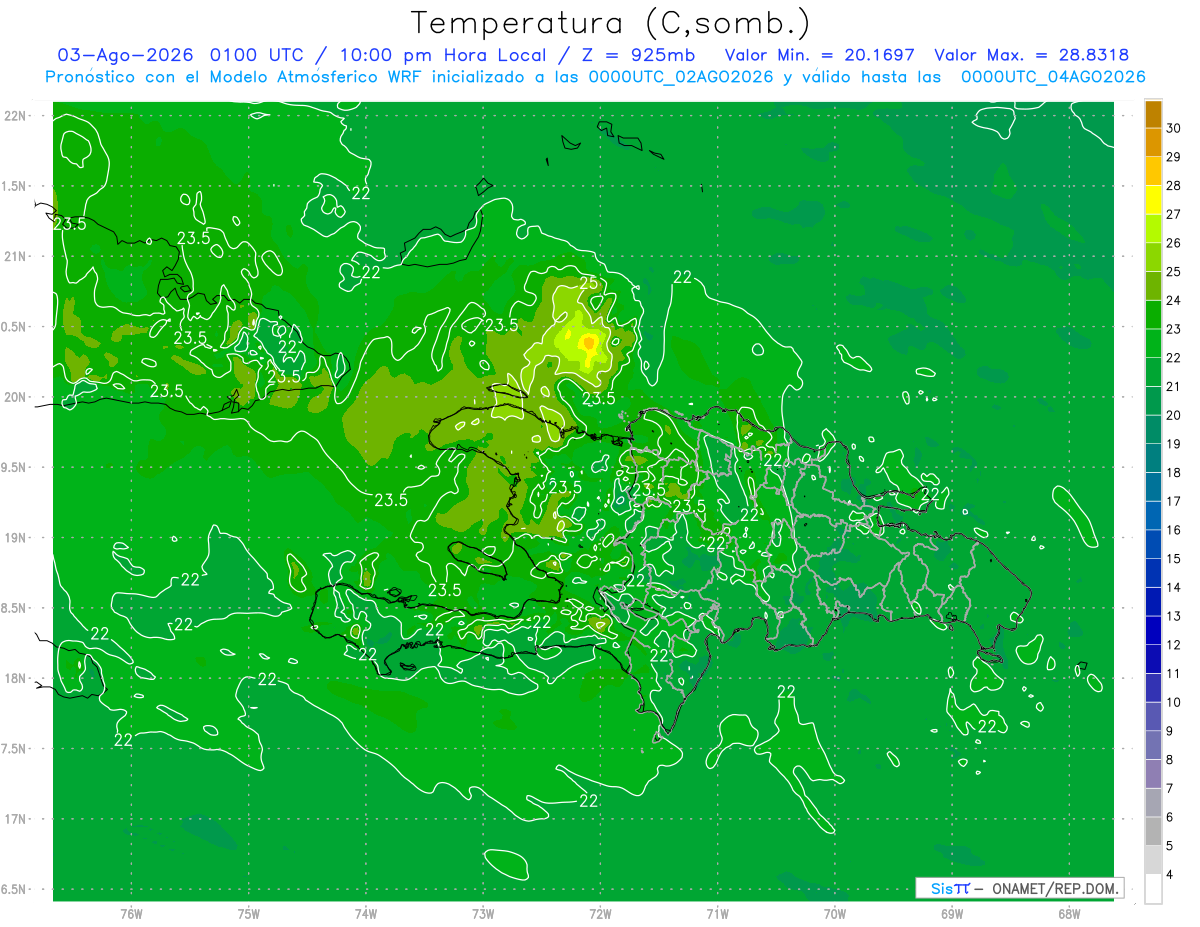The width and height of the screenshot is (1200, 927).
Task: Click the legend value "17"
Action: click(1174, 501)
